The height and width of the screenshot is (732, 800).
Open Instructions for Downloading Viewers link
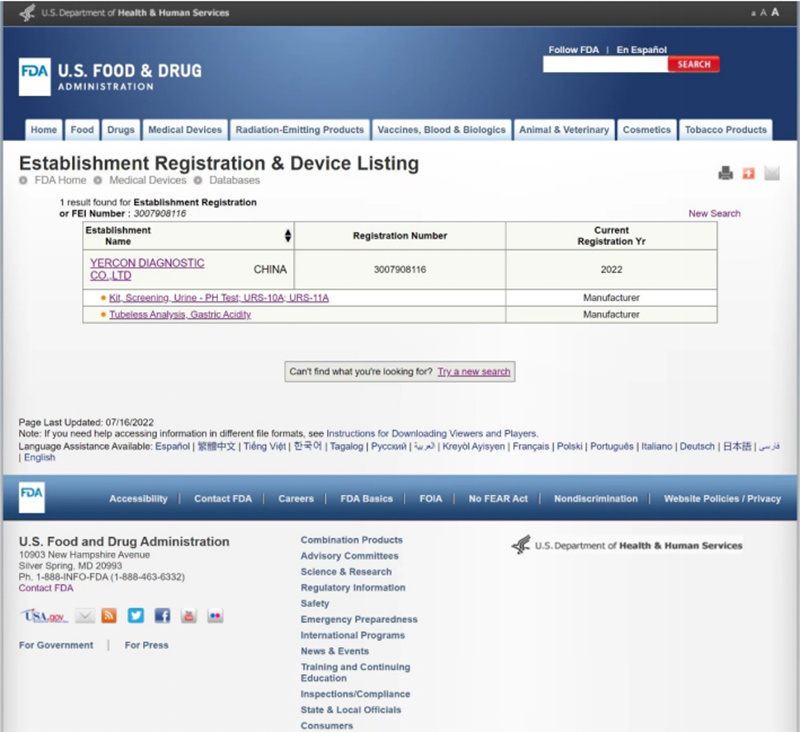tap(432, 434)
